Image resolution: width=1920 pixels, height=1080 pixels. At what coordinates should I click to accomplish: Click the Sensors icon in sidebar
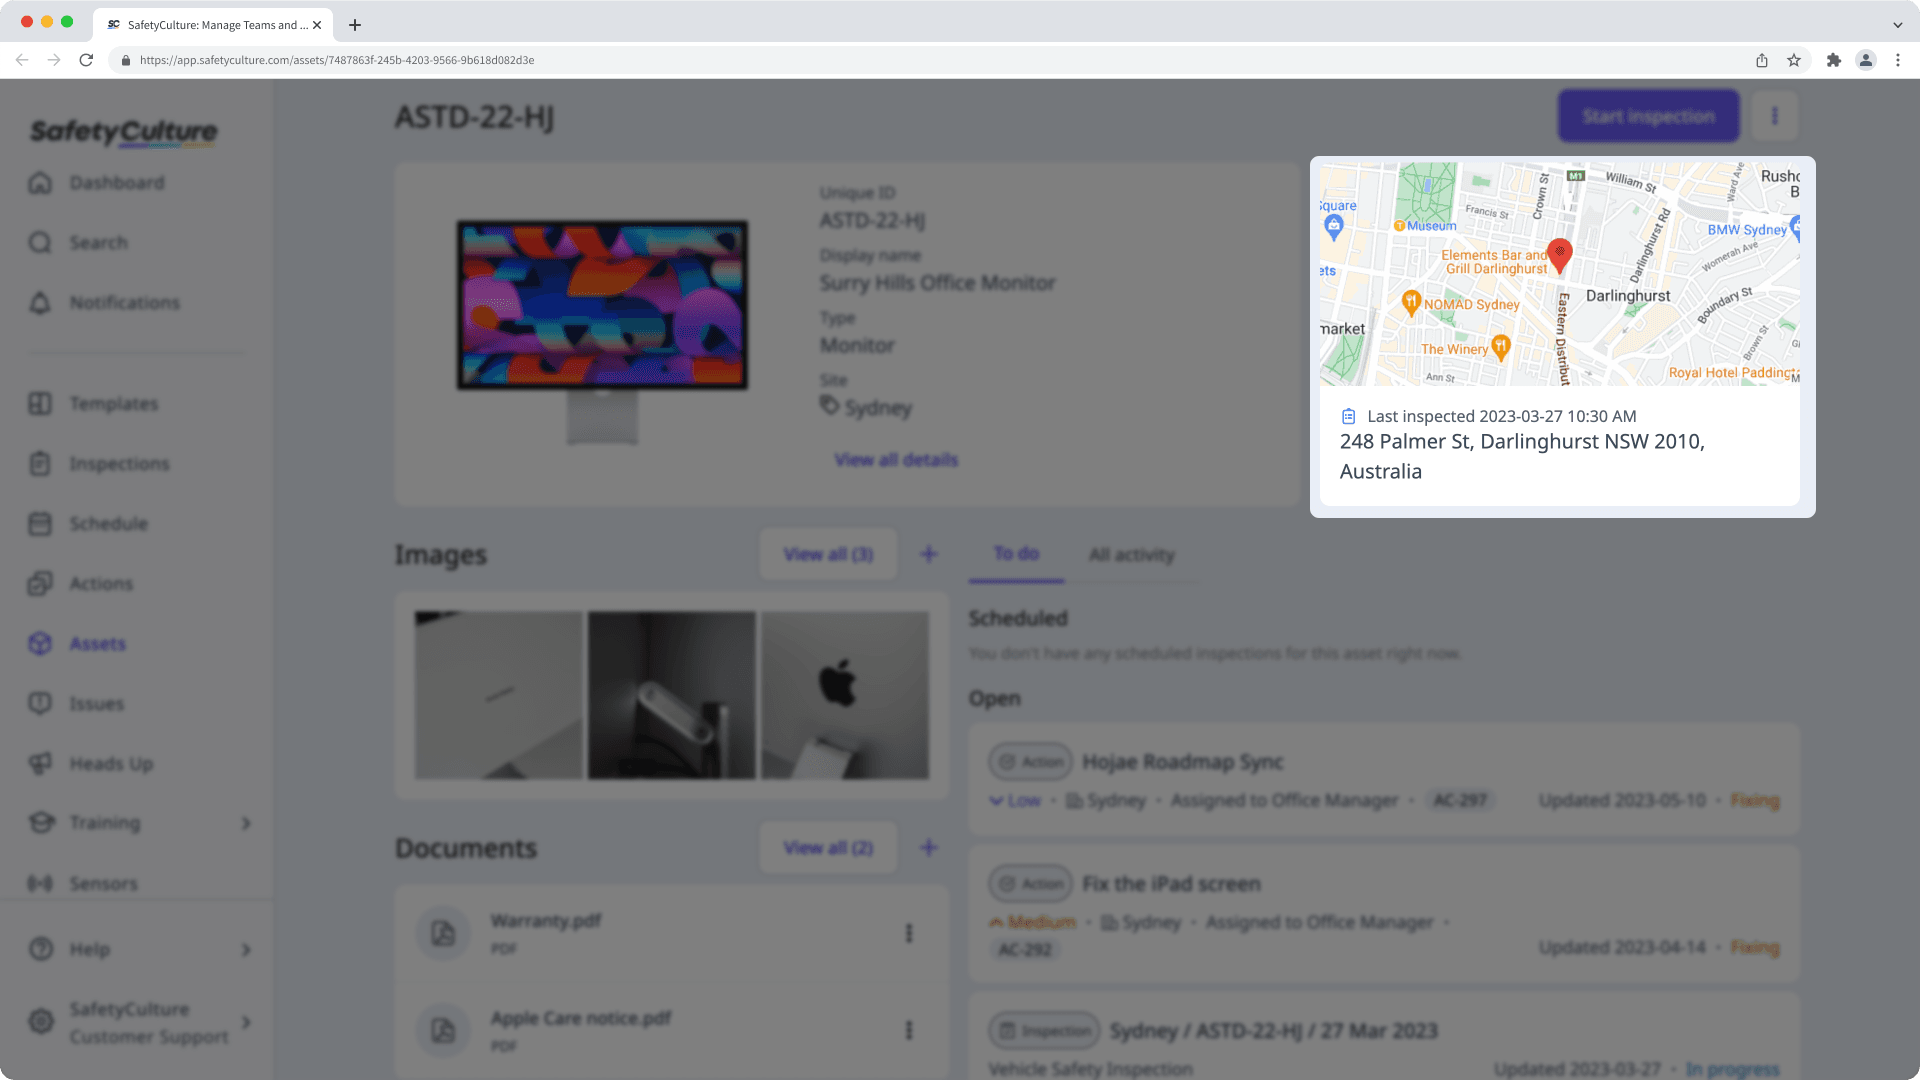[40, 884]
